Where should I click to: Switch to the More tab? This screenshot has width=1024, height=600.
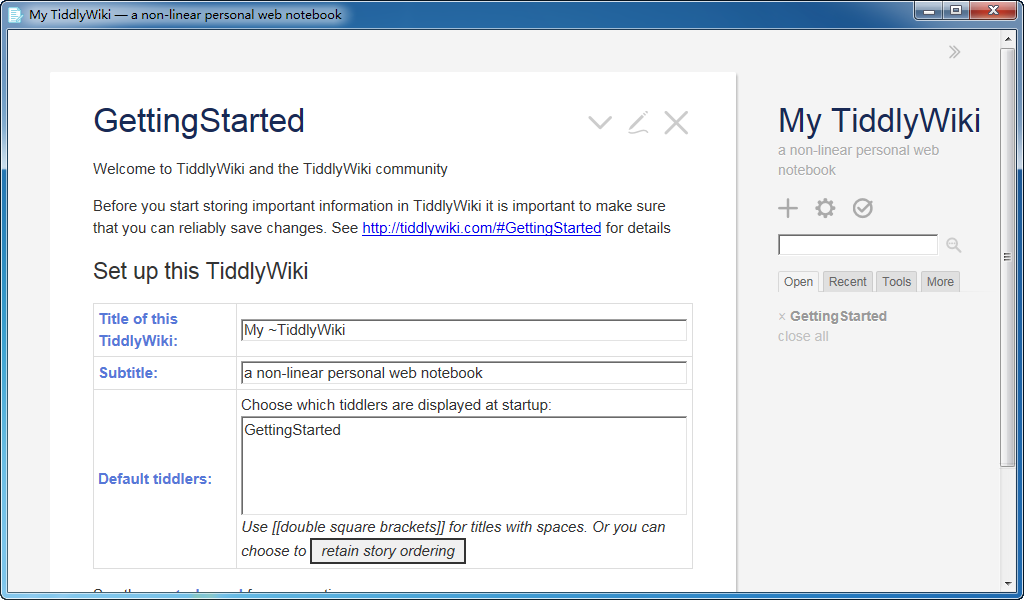click(x=940, y=281)
